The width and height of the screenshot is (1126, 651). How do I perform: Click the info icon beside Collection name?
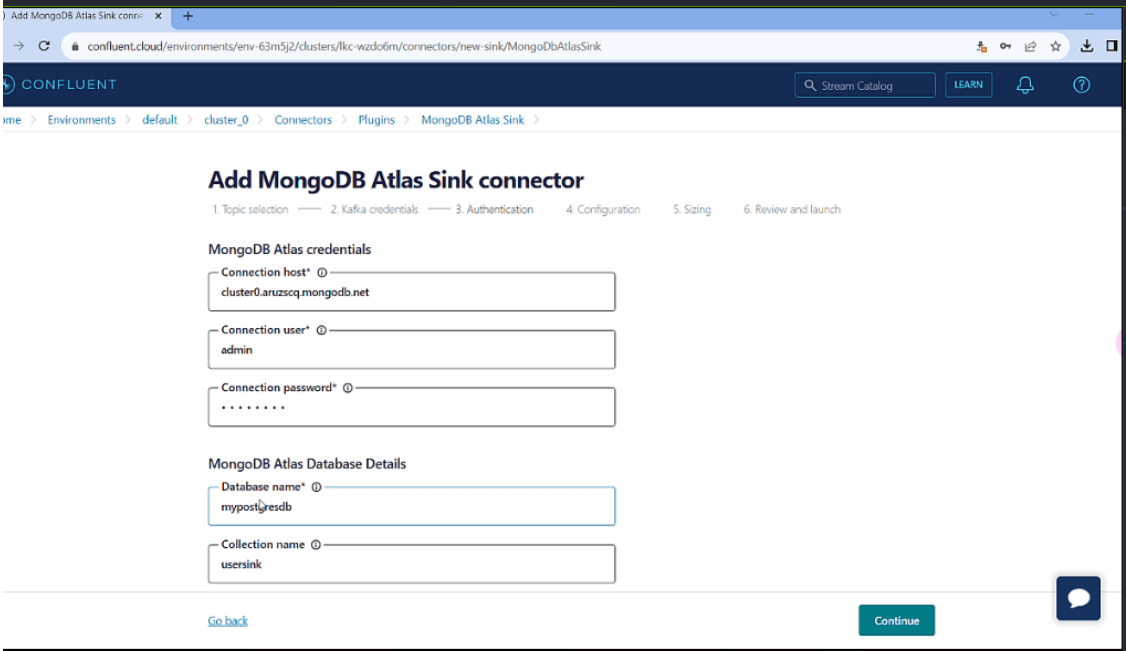[x=314, y=544]
